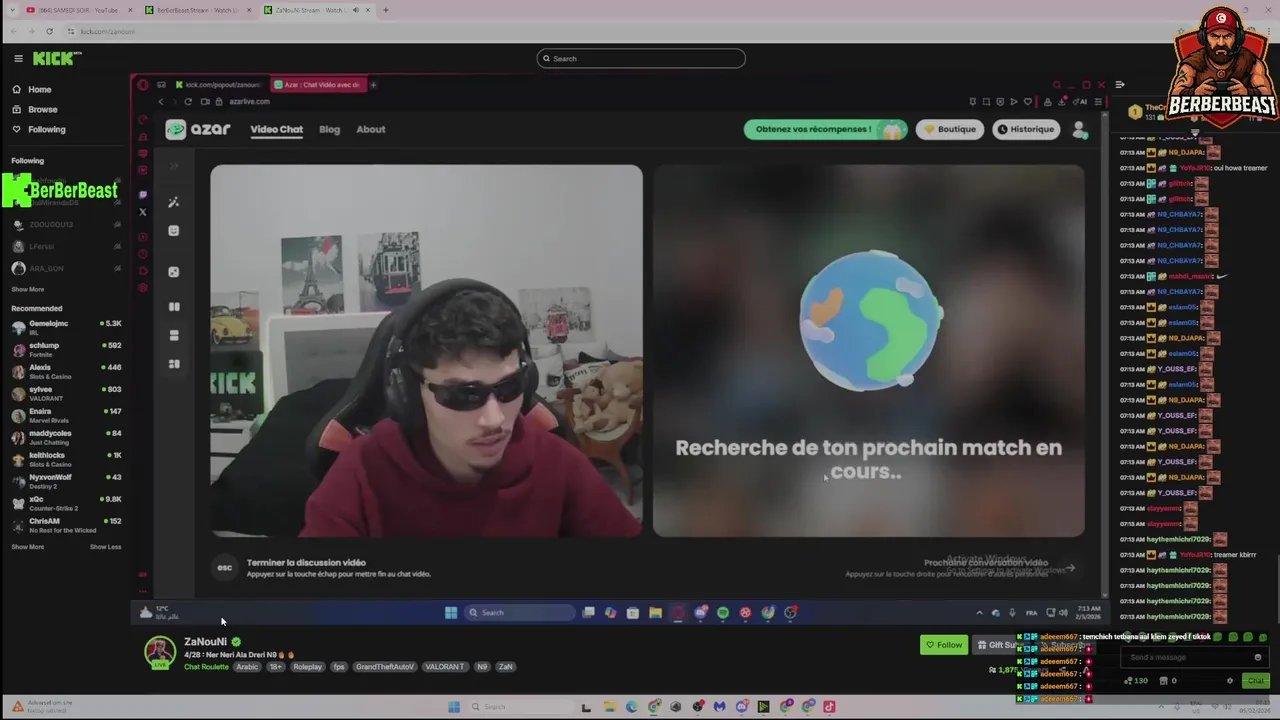Click the Kick search field

pos(641,58)
